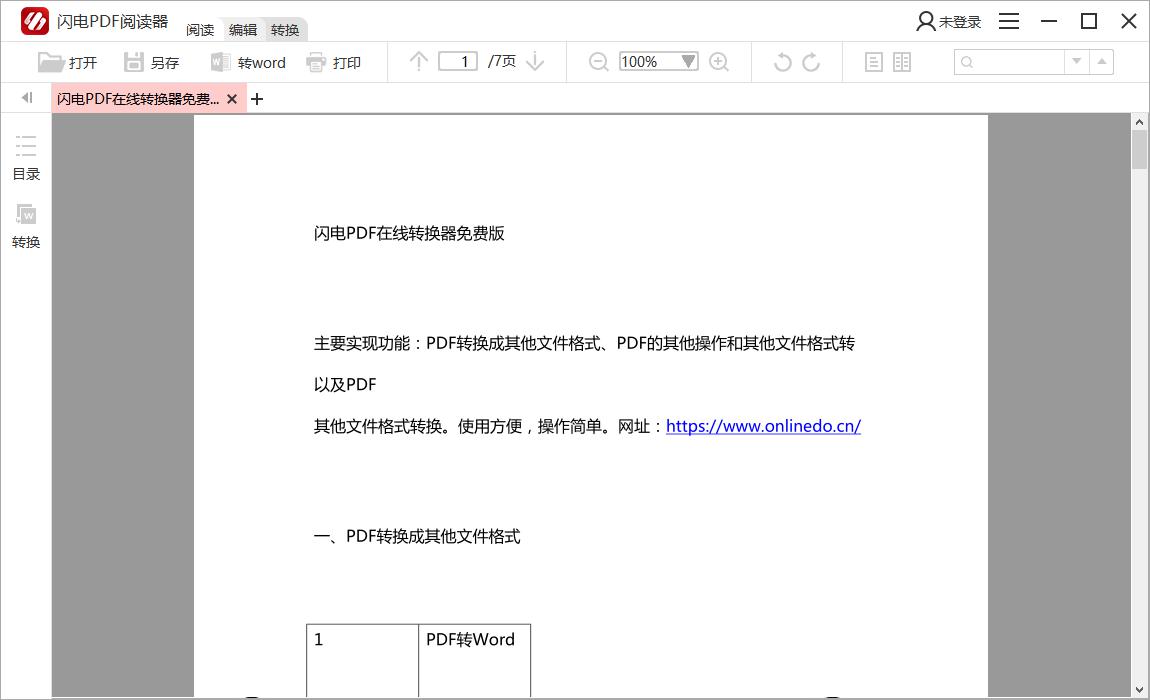Click the 闪电PDF阅读器 app logo
The height and width of the screenshot is (700, 1150).
(x=34, y=21)
